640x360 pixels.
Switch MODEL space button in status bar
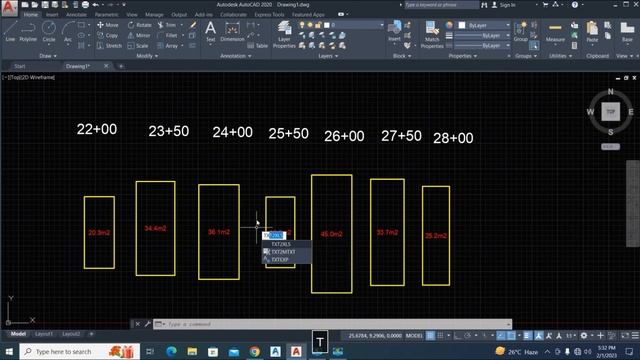(x=414, y=336)
